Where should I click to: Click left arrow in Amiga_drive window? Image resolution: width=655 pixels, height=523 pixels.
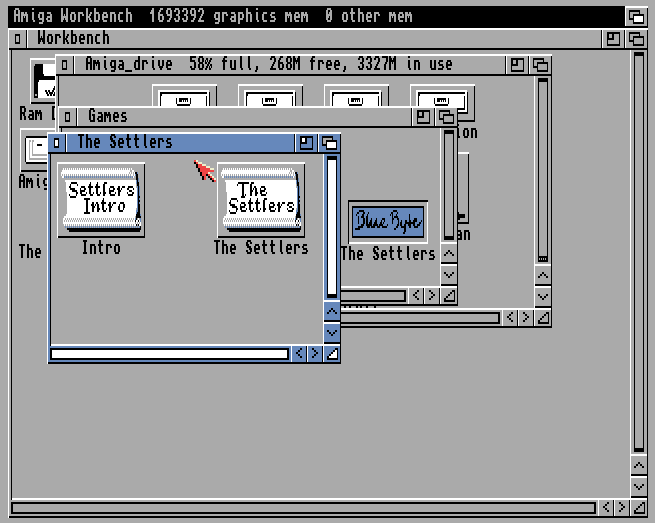510,318
